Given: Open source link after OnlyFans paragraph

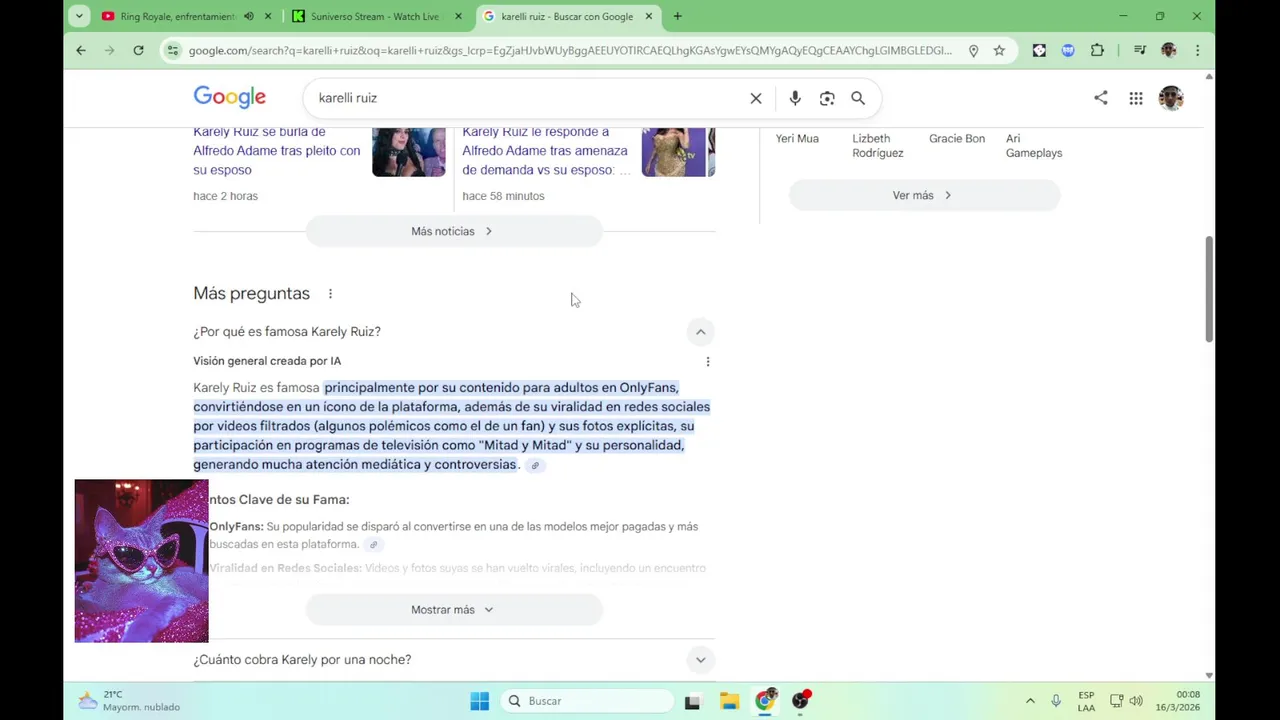Looking at the screenshot, I should tap(373, 545).
